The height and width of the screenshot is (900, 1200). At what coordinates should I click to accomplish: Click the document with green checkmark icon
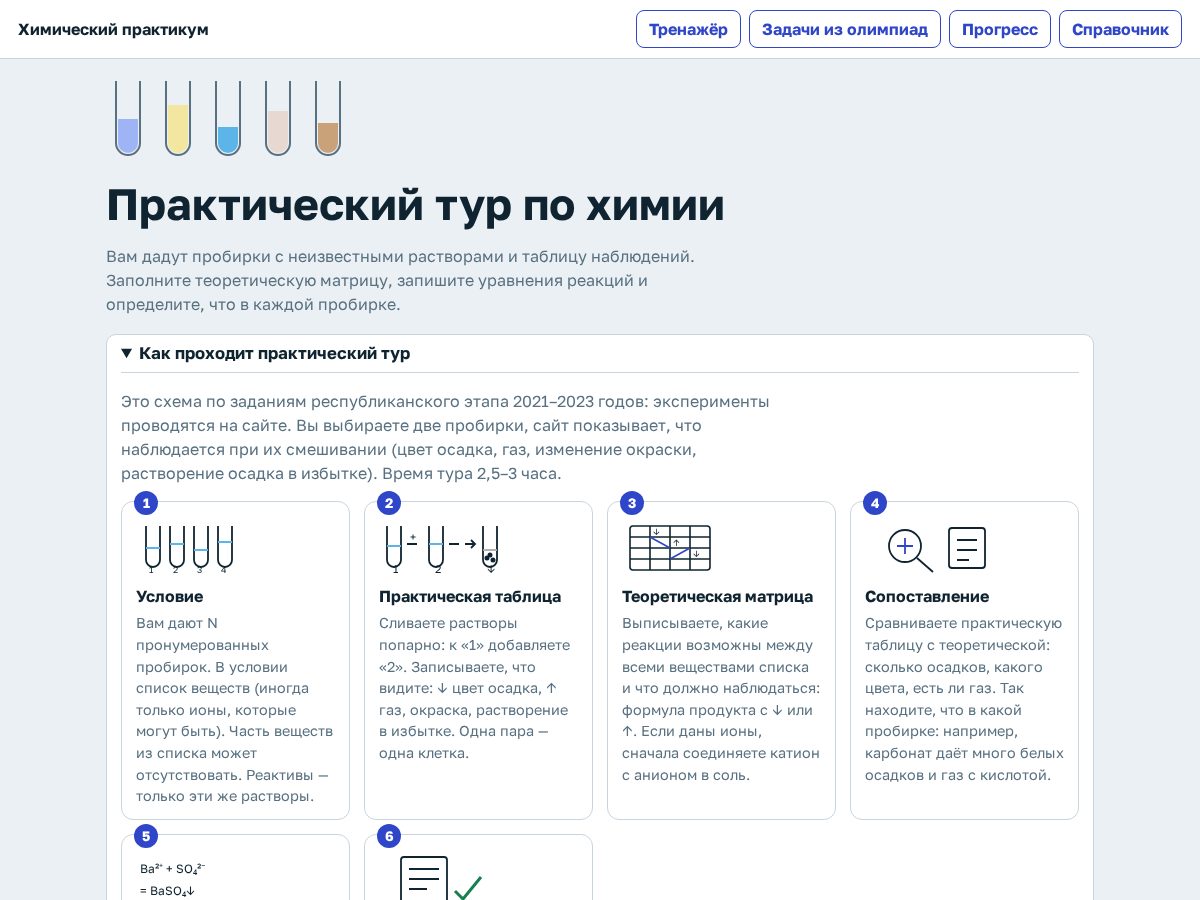(x=440, y=880)
